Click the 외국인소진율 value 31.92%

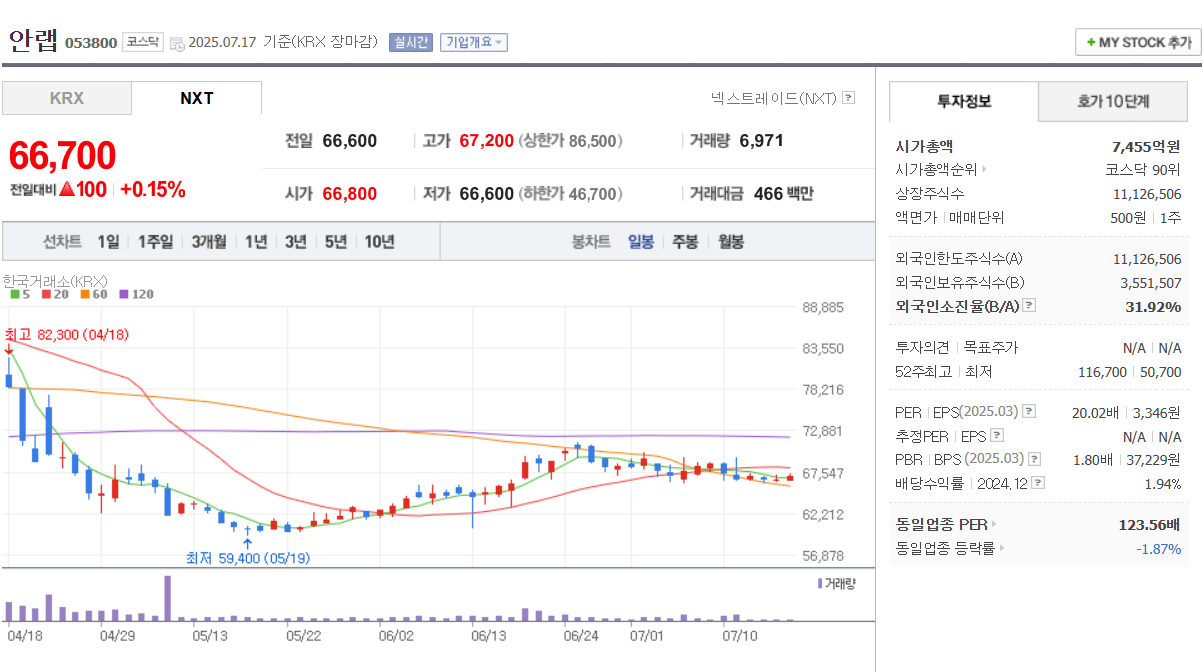1153,306
